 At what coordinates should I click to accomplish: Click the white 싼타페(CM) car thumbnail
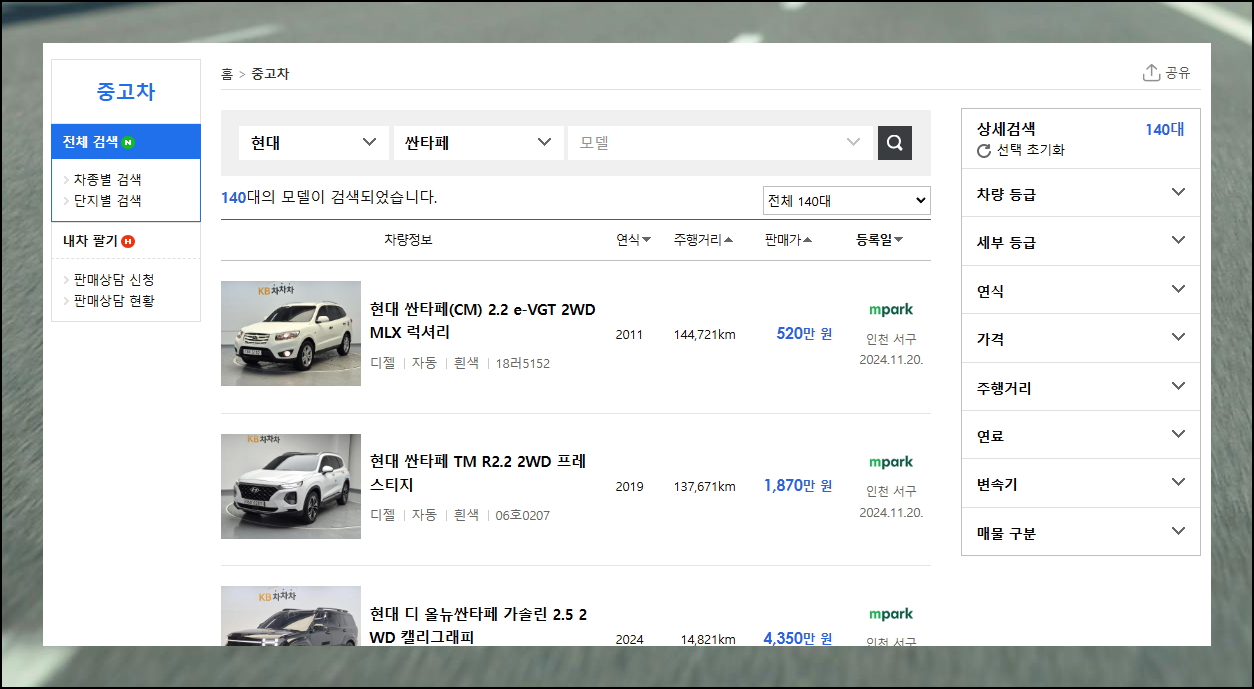pos(291,333)
